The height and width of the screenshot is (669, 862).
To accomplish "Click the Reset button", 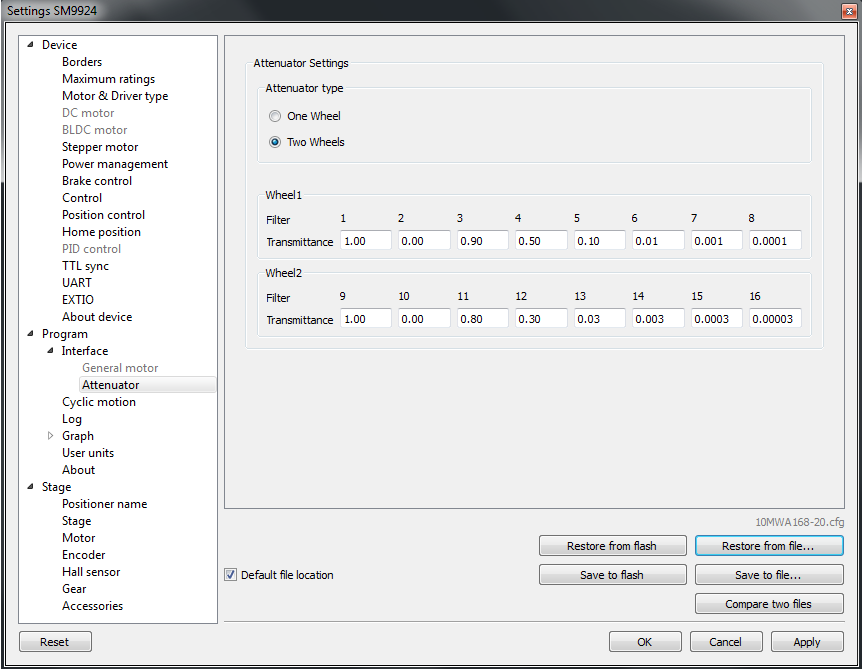I will pos(55,642).
